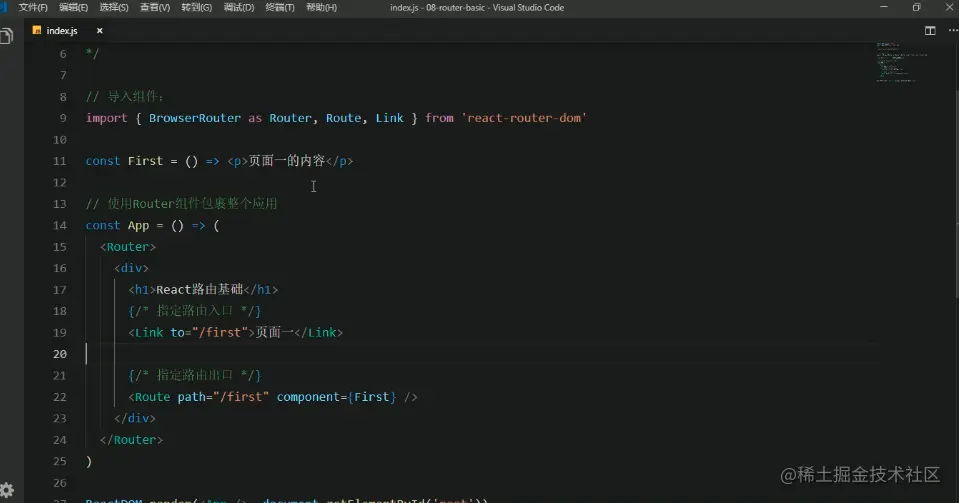Click 'Link' in the import on line 9
The image size is (959, 503).
[x=389, y=118]
